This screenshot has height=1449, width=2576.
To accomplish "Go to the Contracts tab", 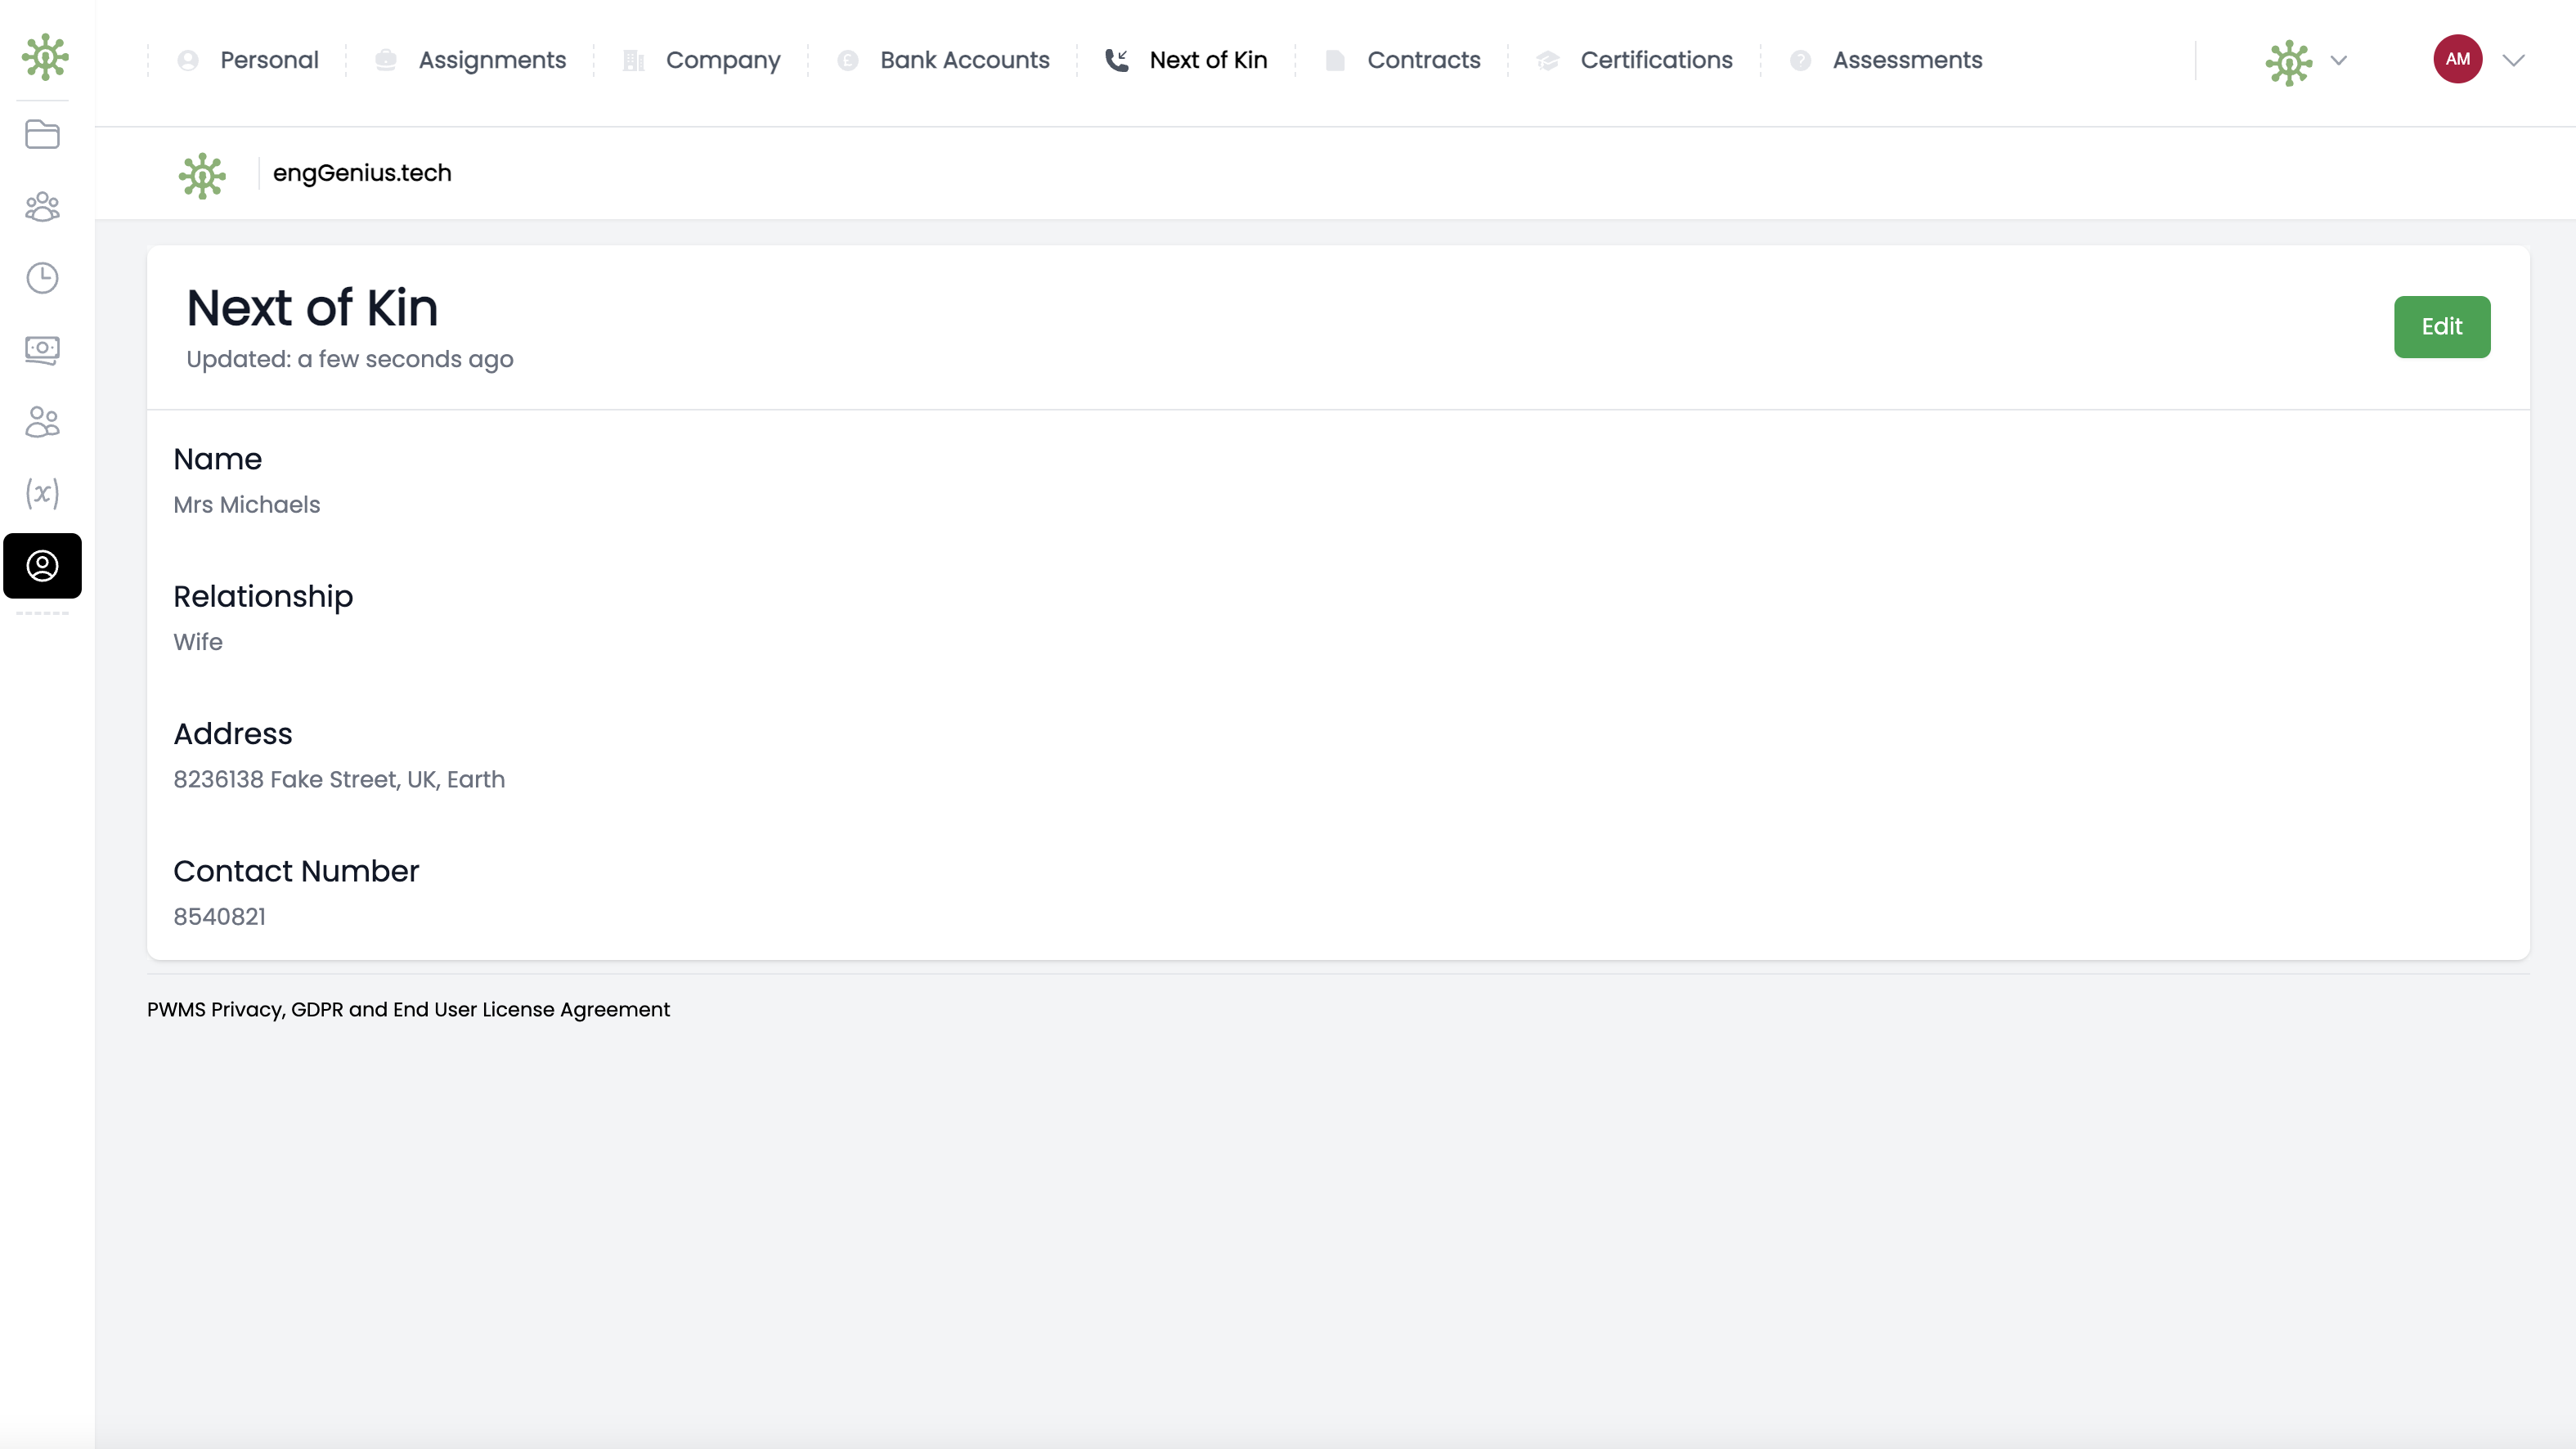I will click(x=1422, y=60).
